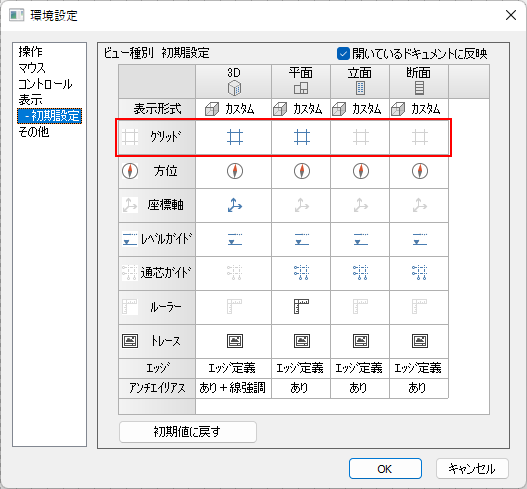Click the 初期値に戻す button
This screenshot has width=527, height=489.
[188, 432]
